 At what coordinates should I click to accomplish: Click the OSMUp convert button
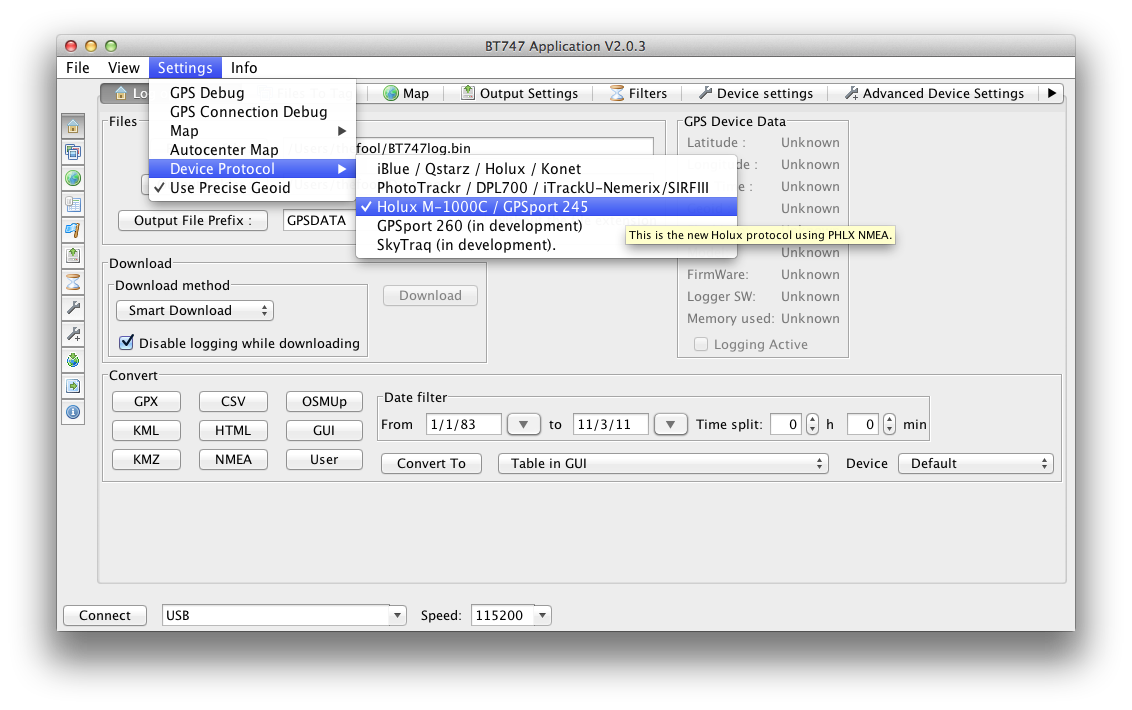[x=324, y=402]
